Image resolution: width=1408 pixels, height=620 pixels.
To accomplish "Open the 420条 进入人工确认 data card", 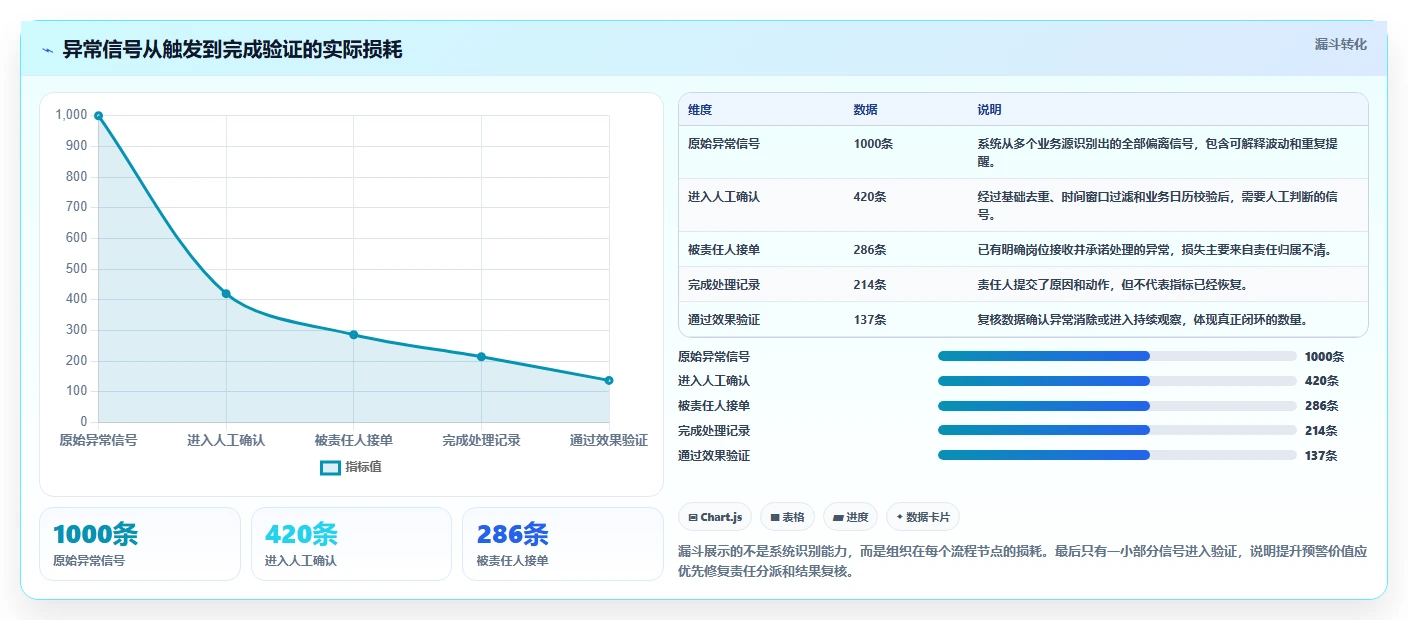I will 352,544.
